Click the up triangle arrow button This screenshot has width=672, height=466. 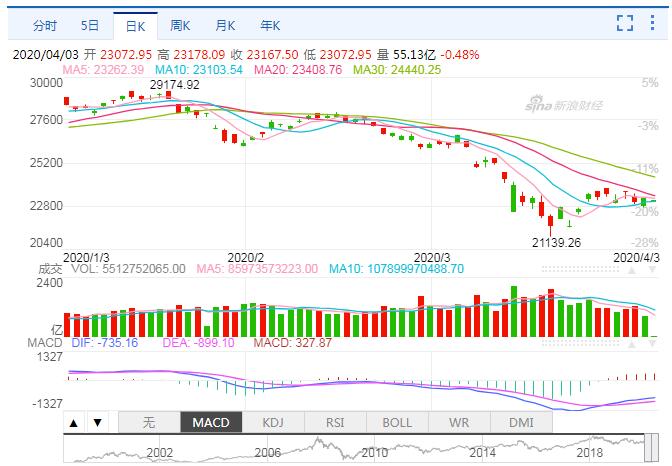pyautogui.click(x=74, y=423)
